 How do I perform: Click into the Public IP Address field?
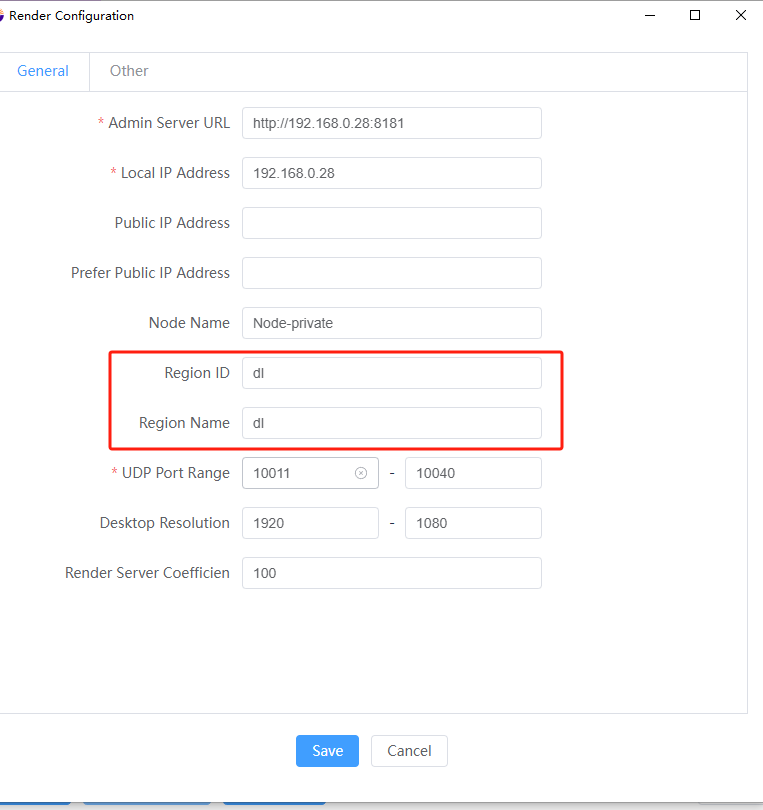(392, 223)
